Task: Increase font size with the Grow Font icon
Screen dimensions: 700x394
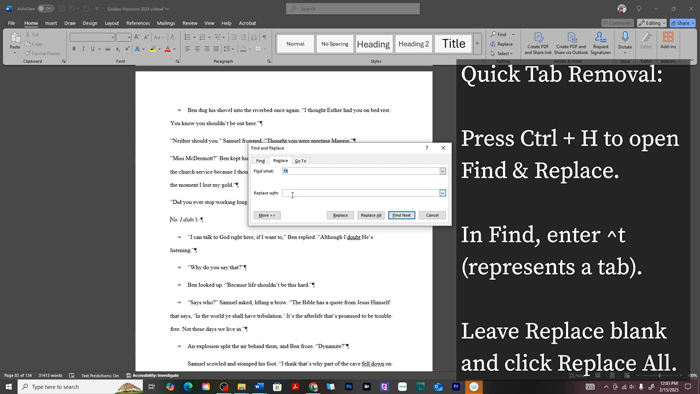Action: [x=137, y=37]
